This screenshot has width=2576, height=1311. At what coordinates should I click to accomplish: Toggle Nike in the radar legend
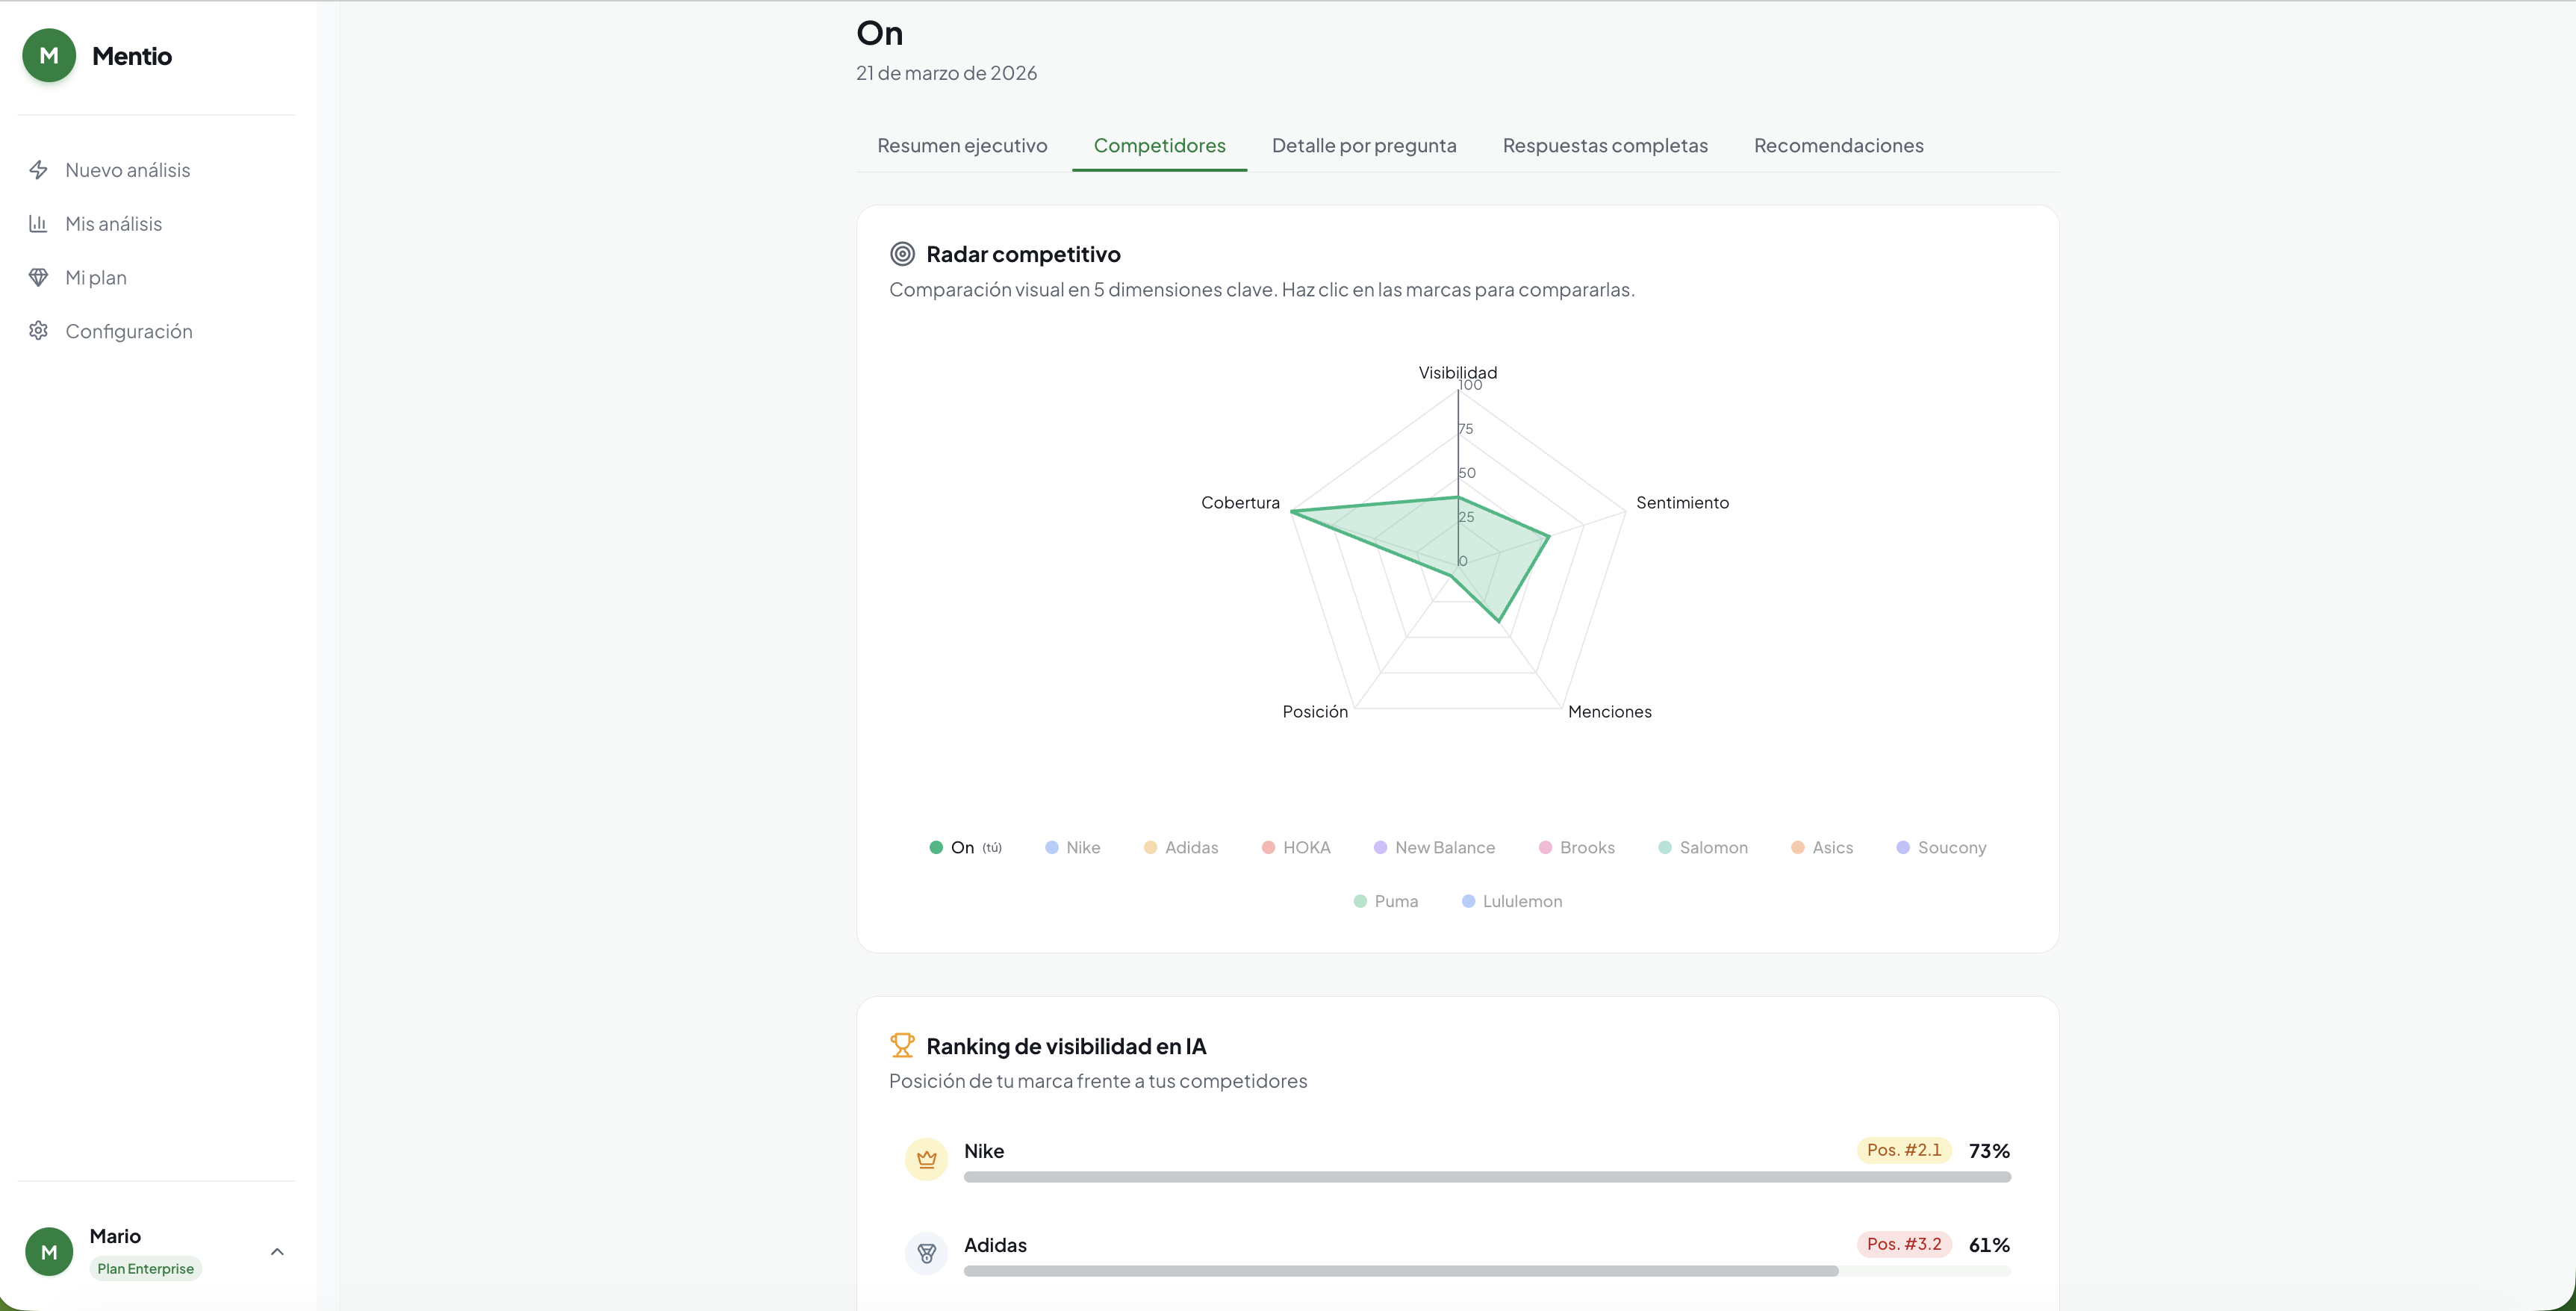pyautogui.click(x=1072, y=848)
